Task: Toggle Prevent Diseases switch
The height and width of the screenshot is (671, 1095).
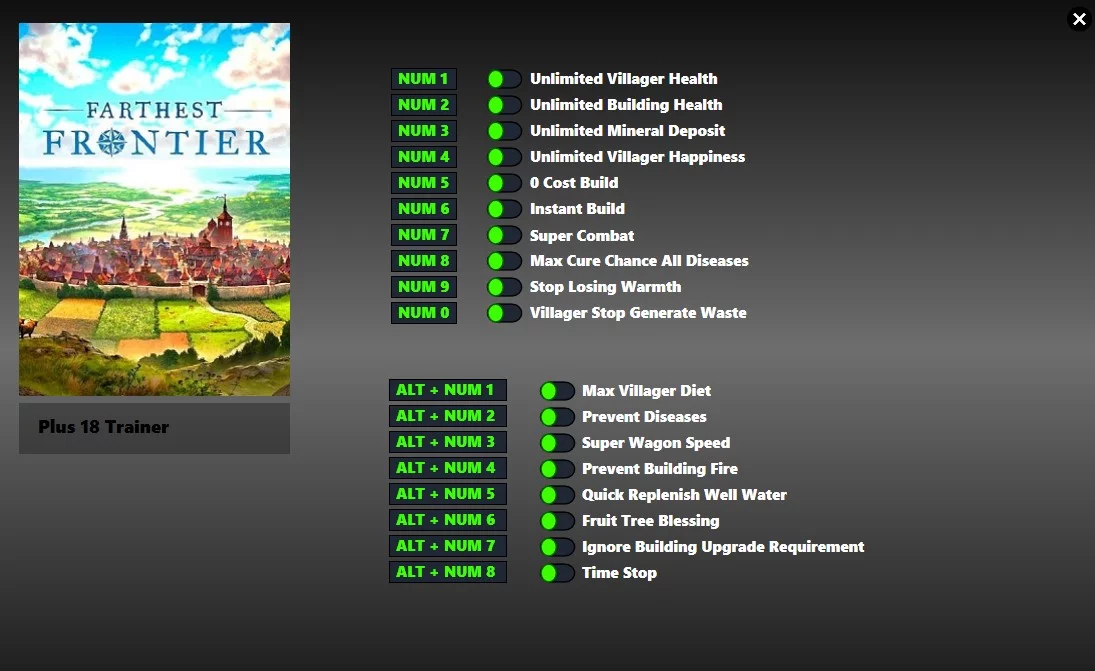Action: pos(557,417)
